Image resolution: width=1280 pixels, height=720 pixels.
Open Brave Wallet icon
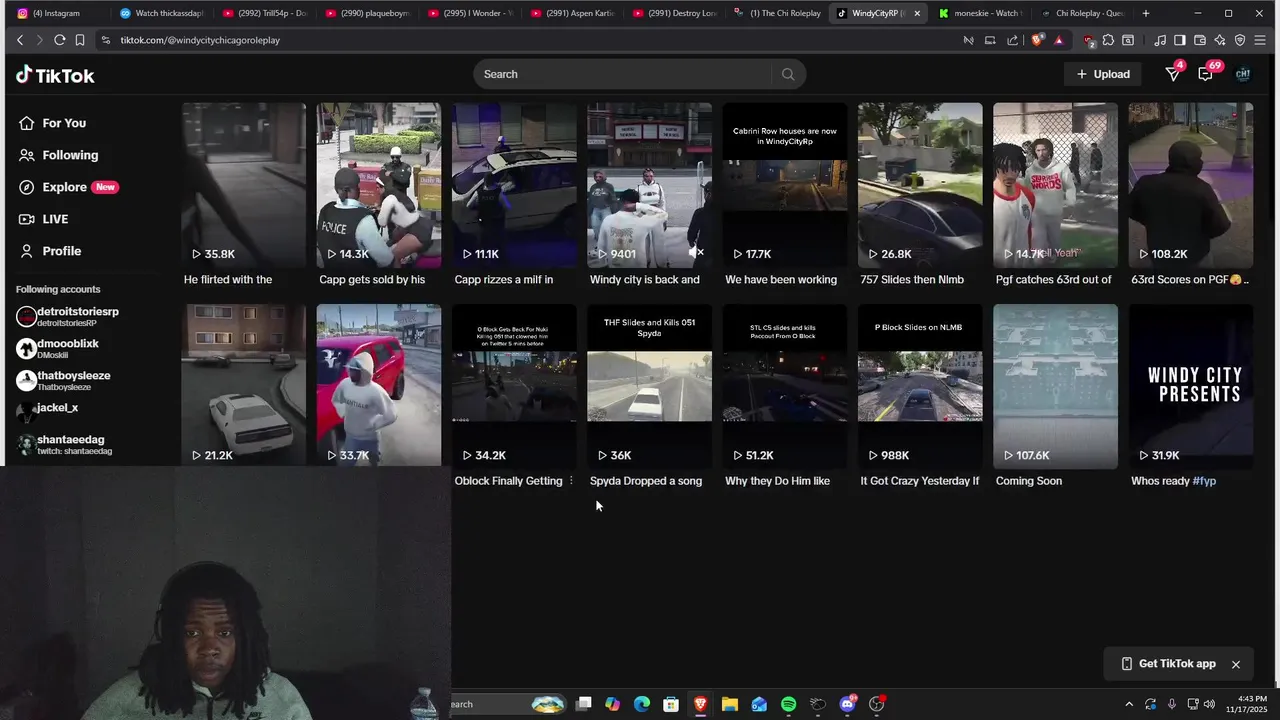point(1200,40)
